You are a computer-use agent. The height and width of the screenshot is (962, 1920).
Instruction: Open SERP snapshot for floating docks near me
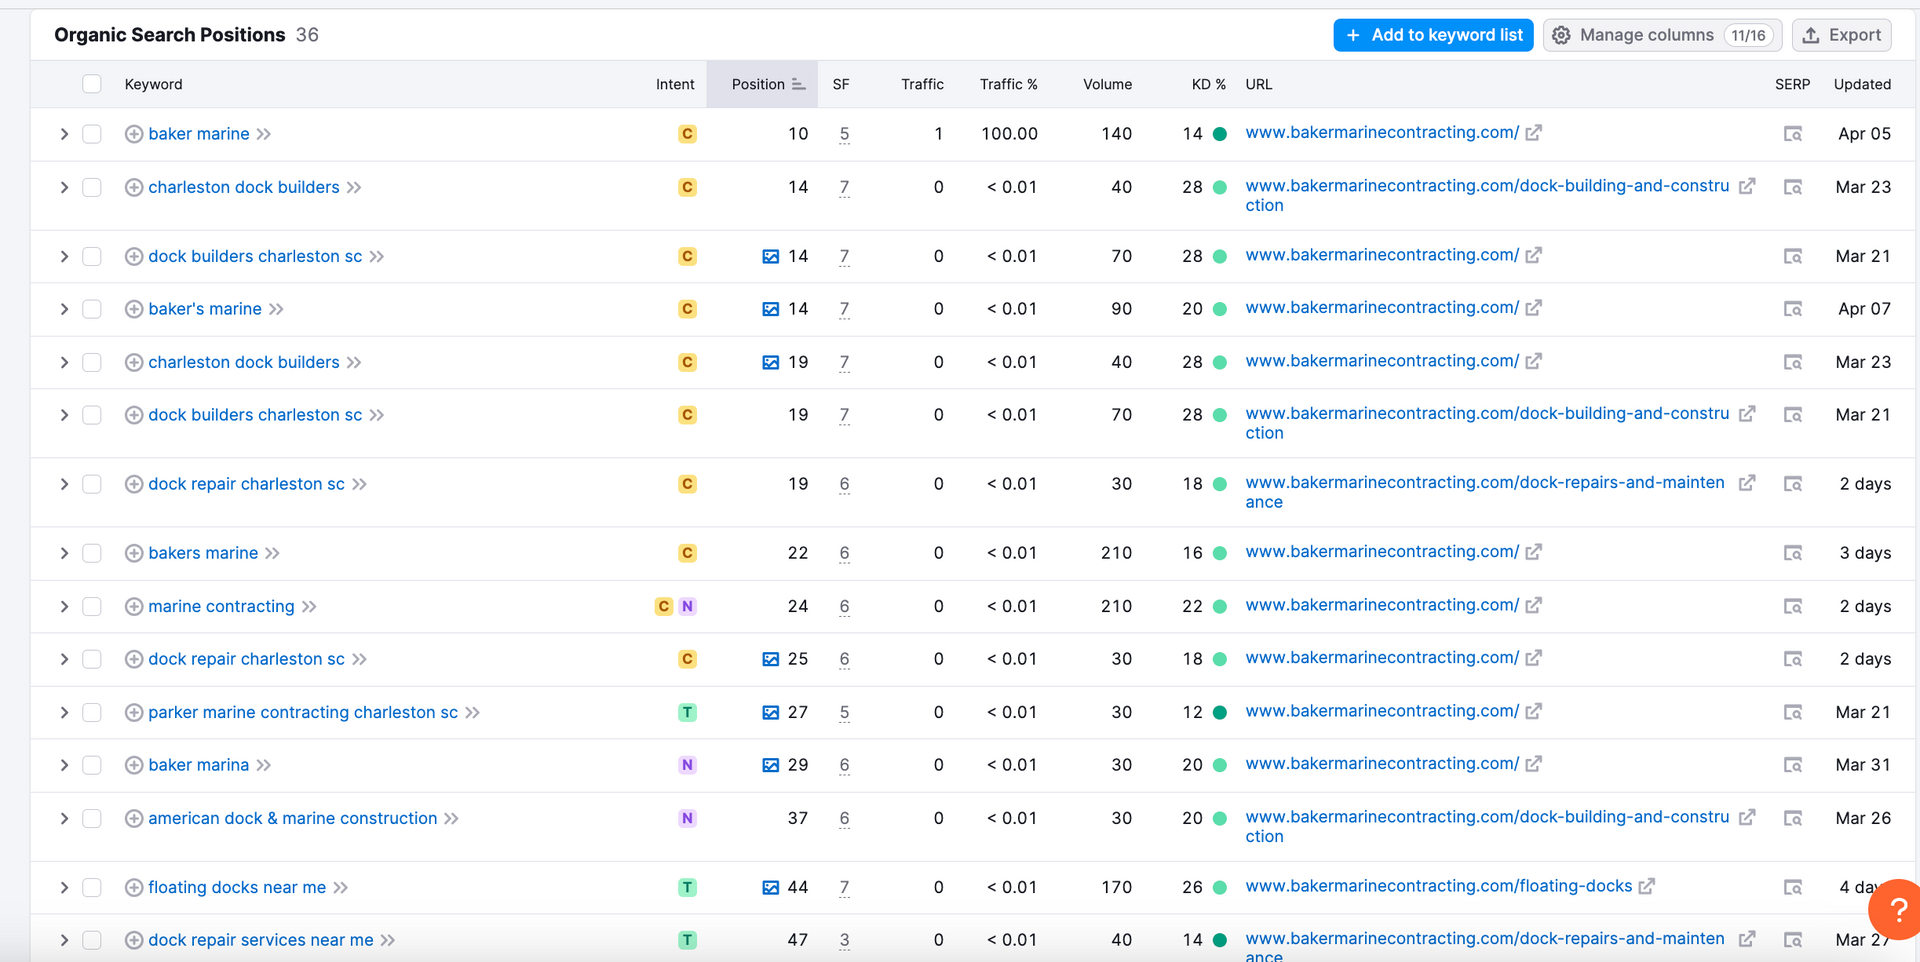pos(1793,887)
